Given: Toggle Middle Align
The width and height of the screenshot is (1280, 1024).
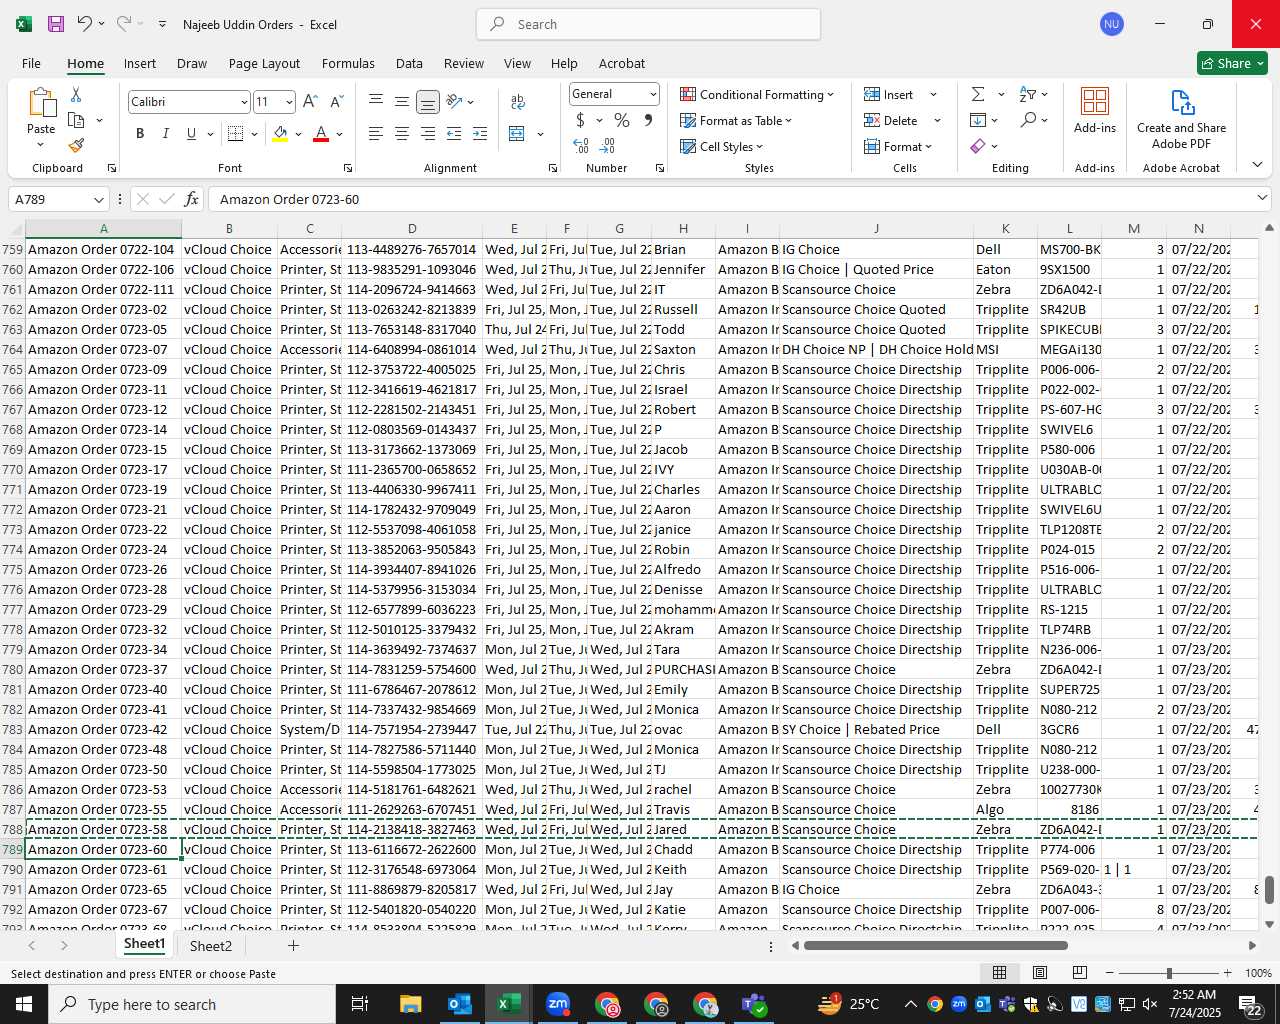Looking at the screenshot, I should (x=402, y=102).
